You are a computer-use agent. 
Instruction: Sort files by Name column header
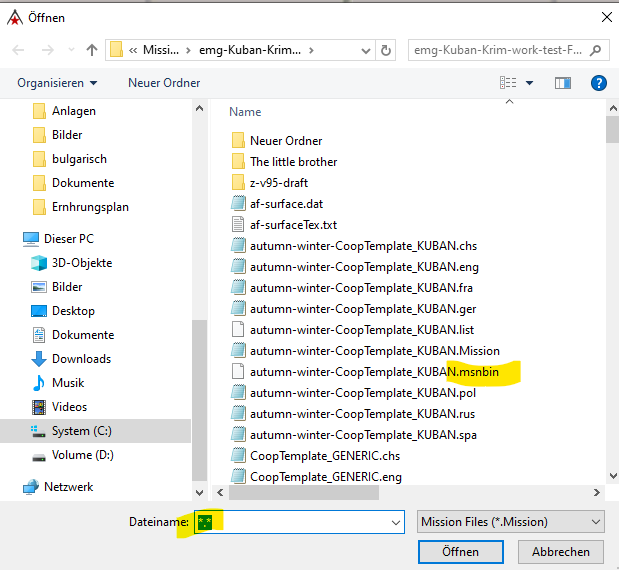245,112
